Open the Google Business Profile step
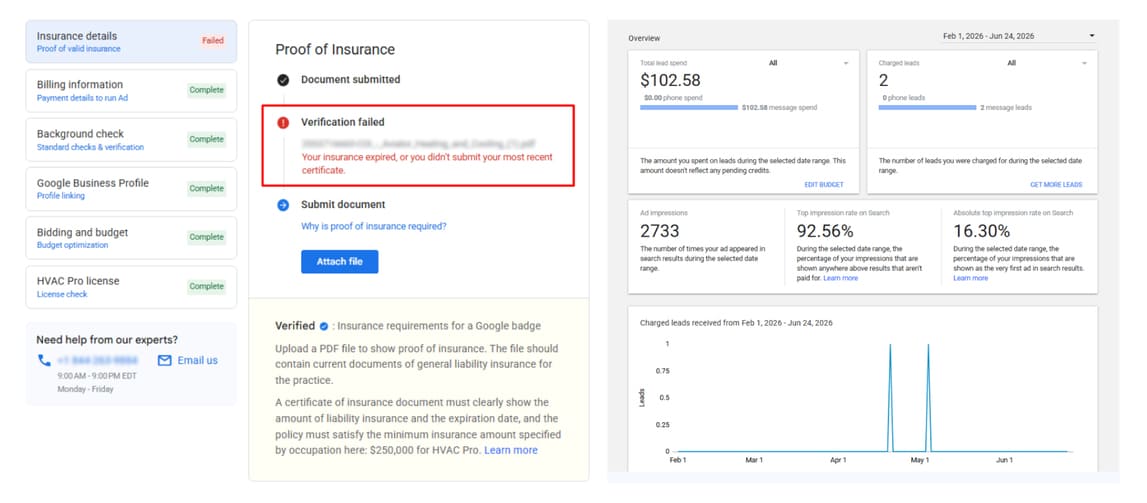 (131, 189)
